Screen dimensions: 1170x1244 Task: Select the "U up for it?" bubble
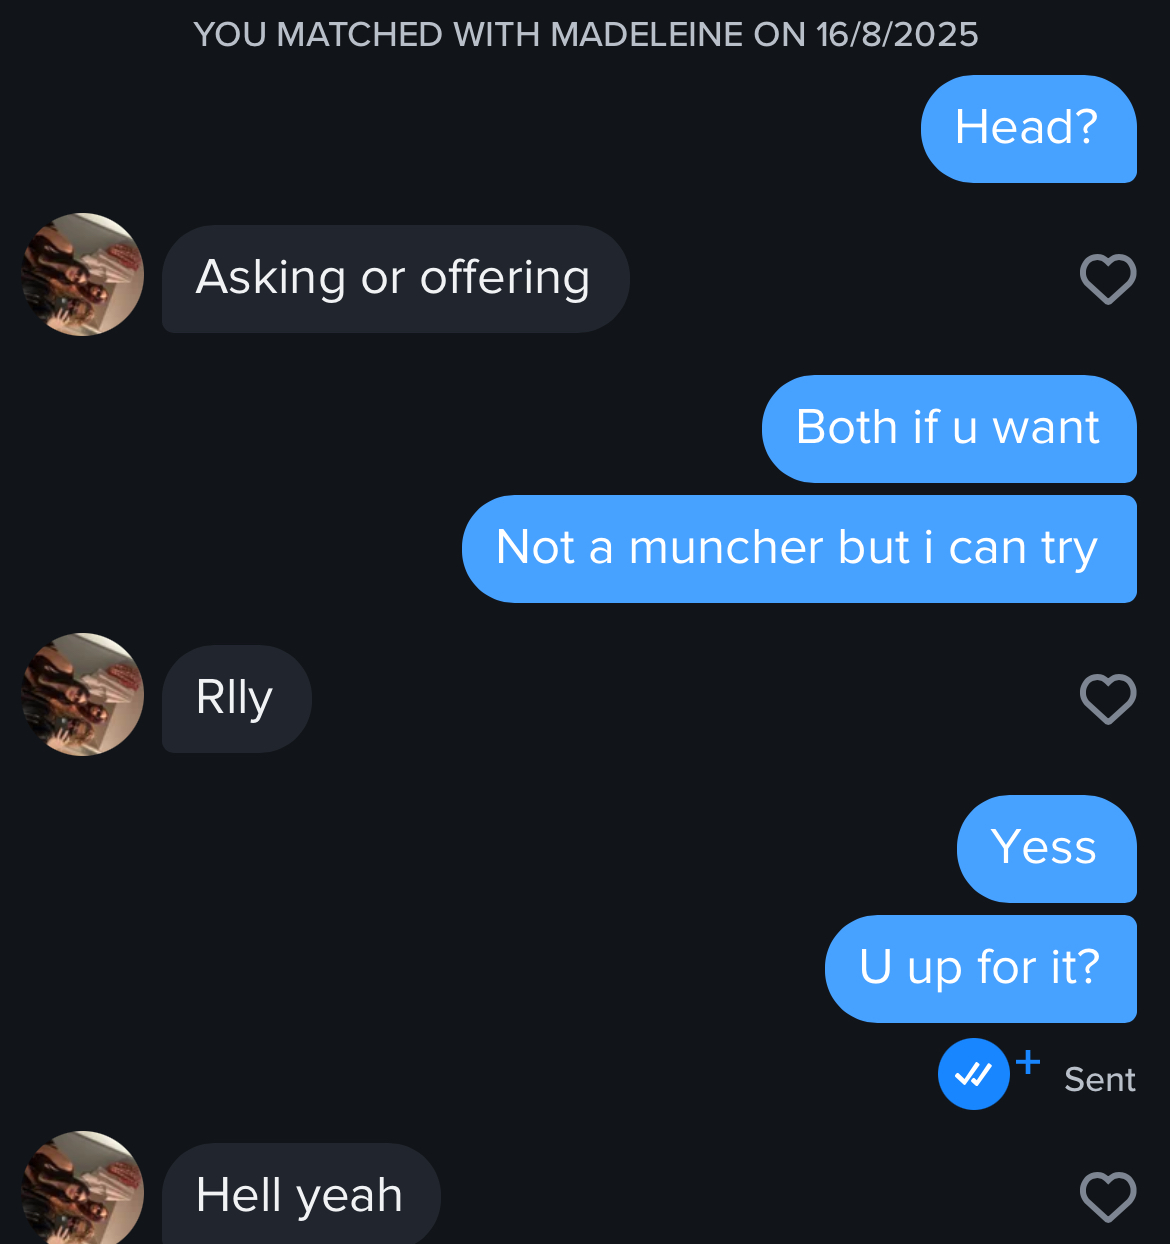(x=980, y=969)
